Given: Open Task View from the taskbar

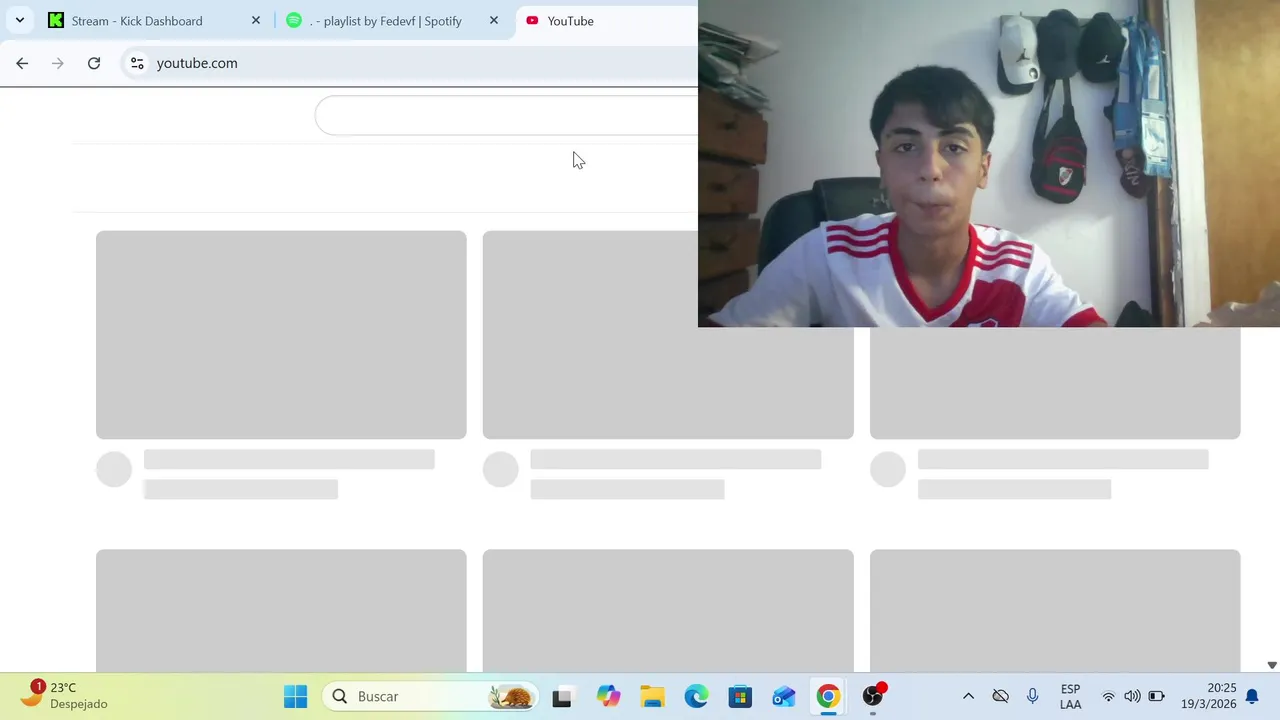Looking at the screenshot, I should point(562,696).
